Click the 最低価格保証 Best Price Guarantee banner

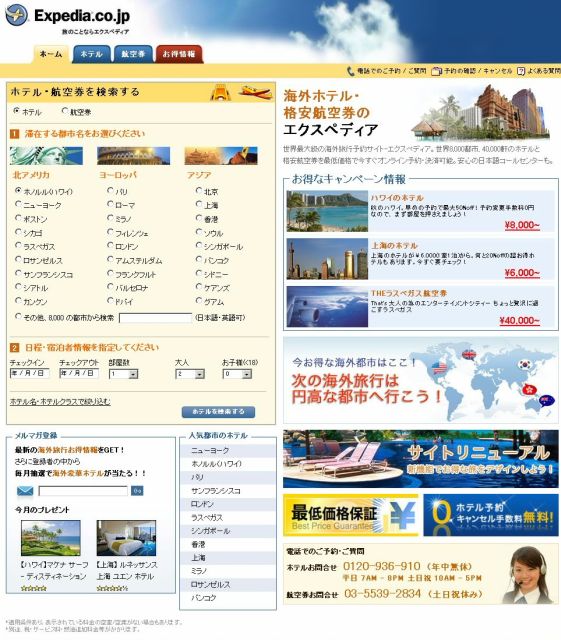351,515
